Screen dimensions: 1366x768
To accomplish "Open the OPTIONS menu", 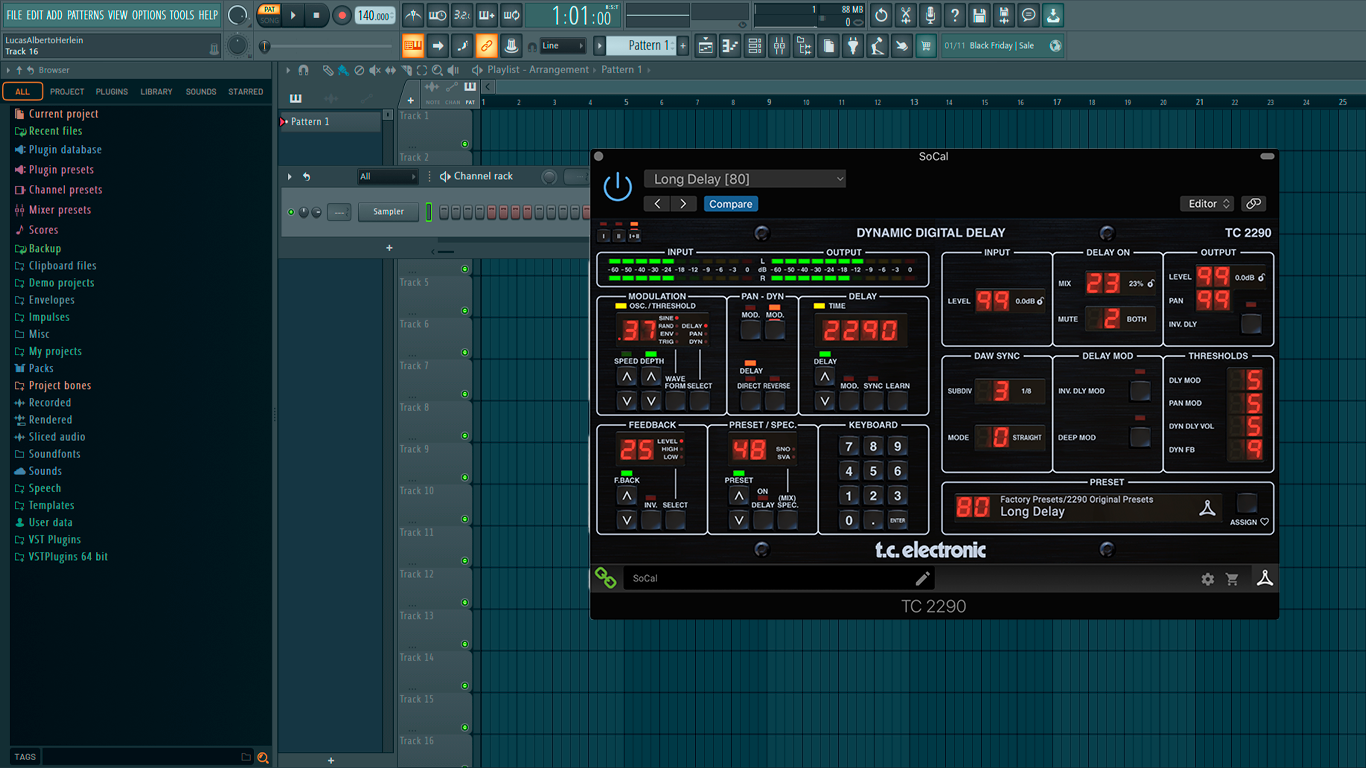I will [149, 15].
